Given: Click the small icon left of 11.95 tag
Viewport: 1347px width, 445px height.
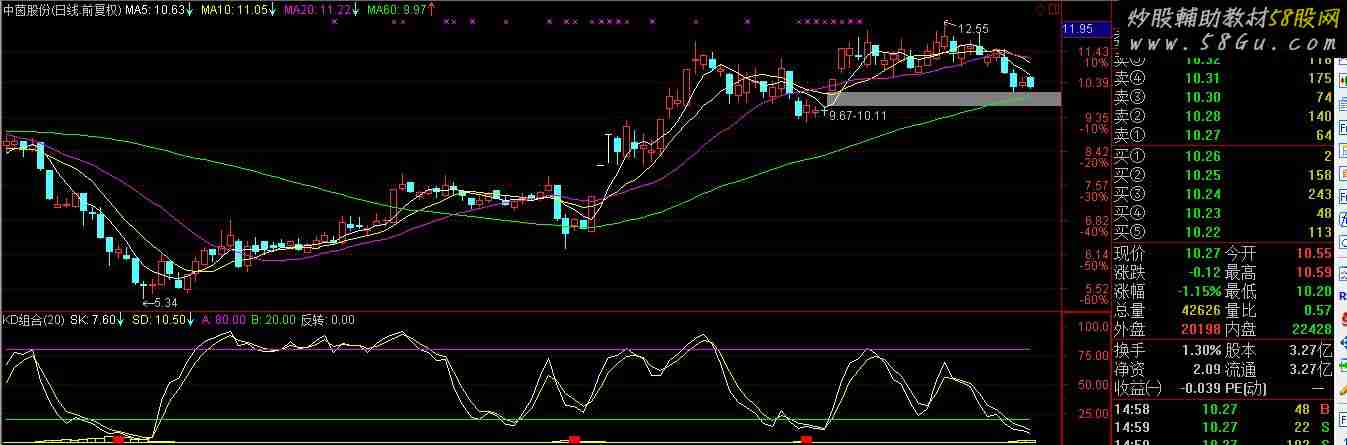Looking at the screenshot, I should click(x=1042, y=8).
